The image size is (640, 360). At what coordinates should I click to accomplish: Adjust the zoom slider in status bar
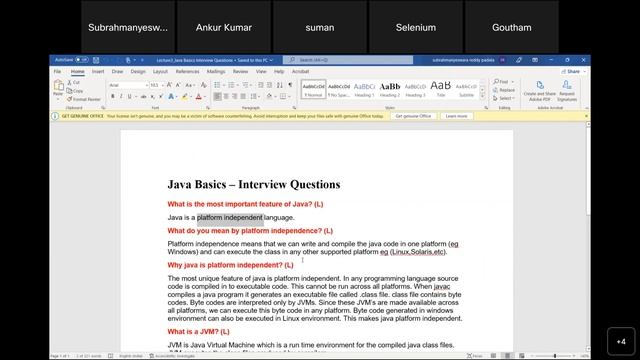tap(554, 356)
